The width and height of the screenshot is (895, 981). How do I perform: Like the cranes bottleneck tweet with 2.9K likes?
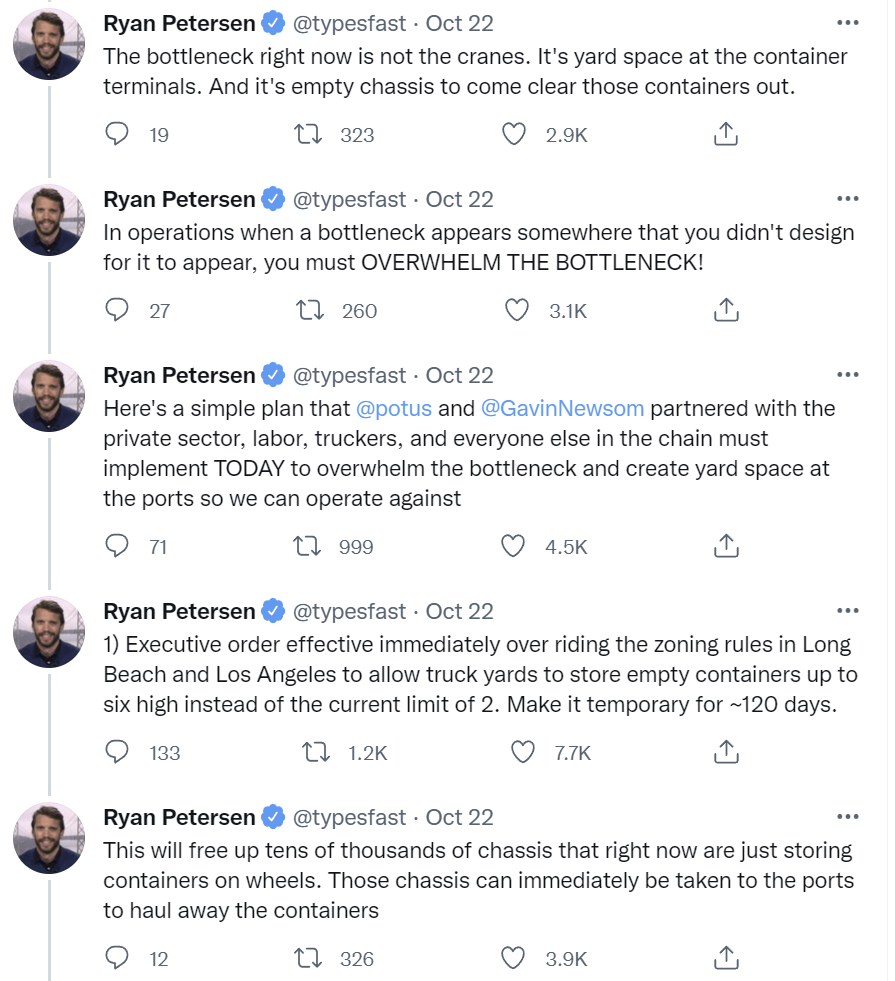point(514,134)
